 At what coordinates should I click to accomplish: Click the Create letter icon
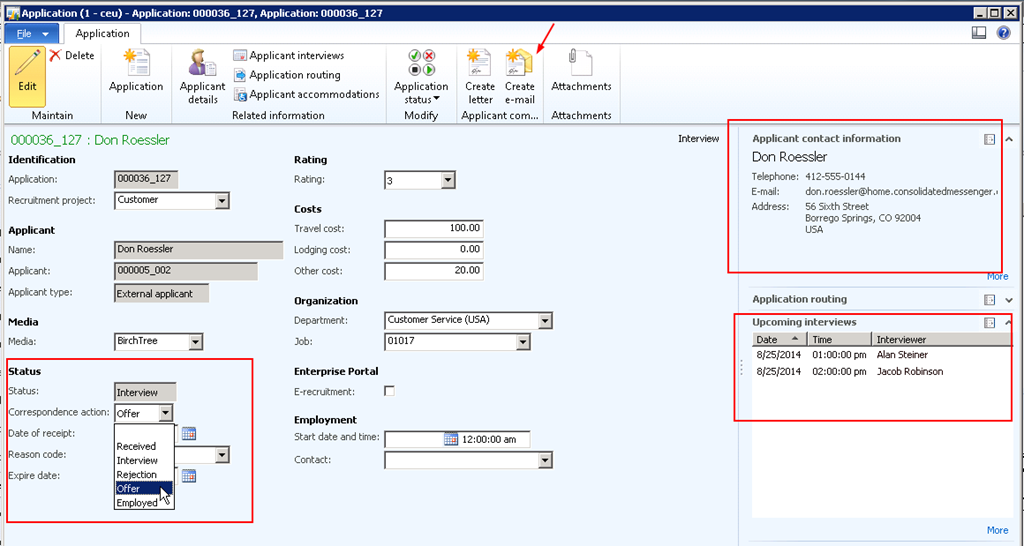pos(480,64)
